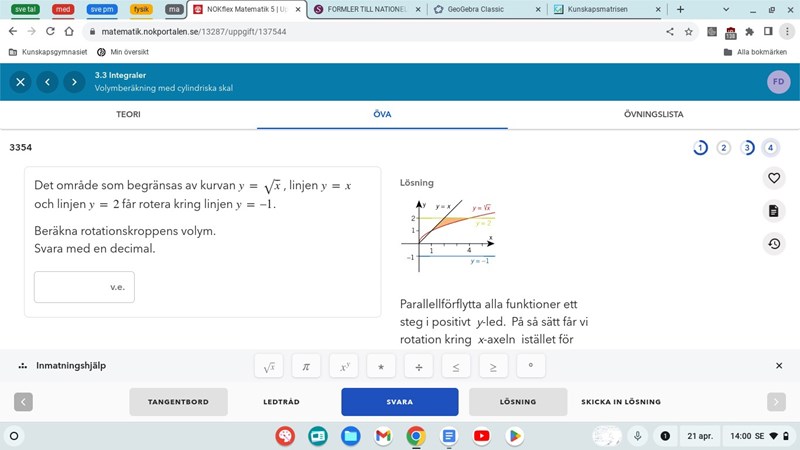Go to next exercise with right chevron
This screenshot has height=450, width=800.
[x=73, y=82]
